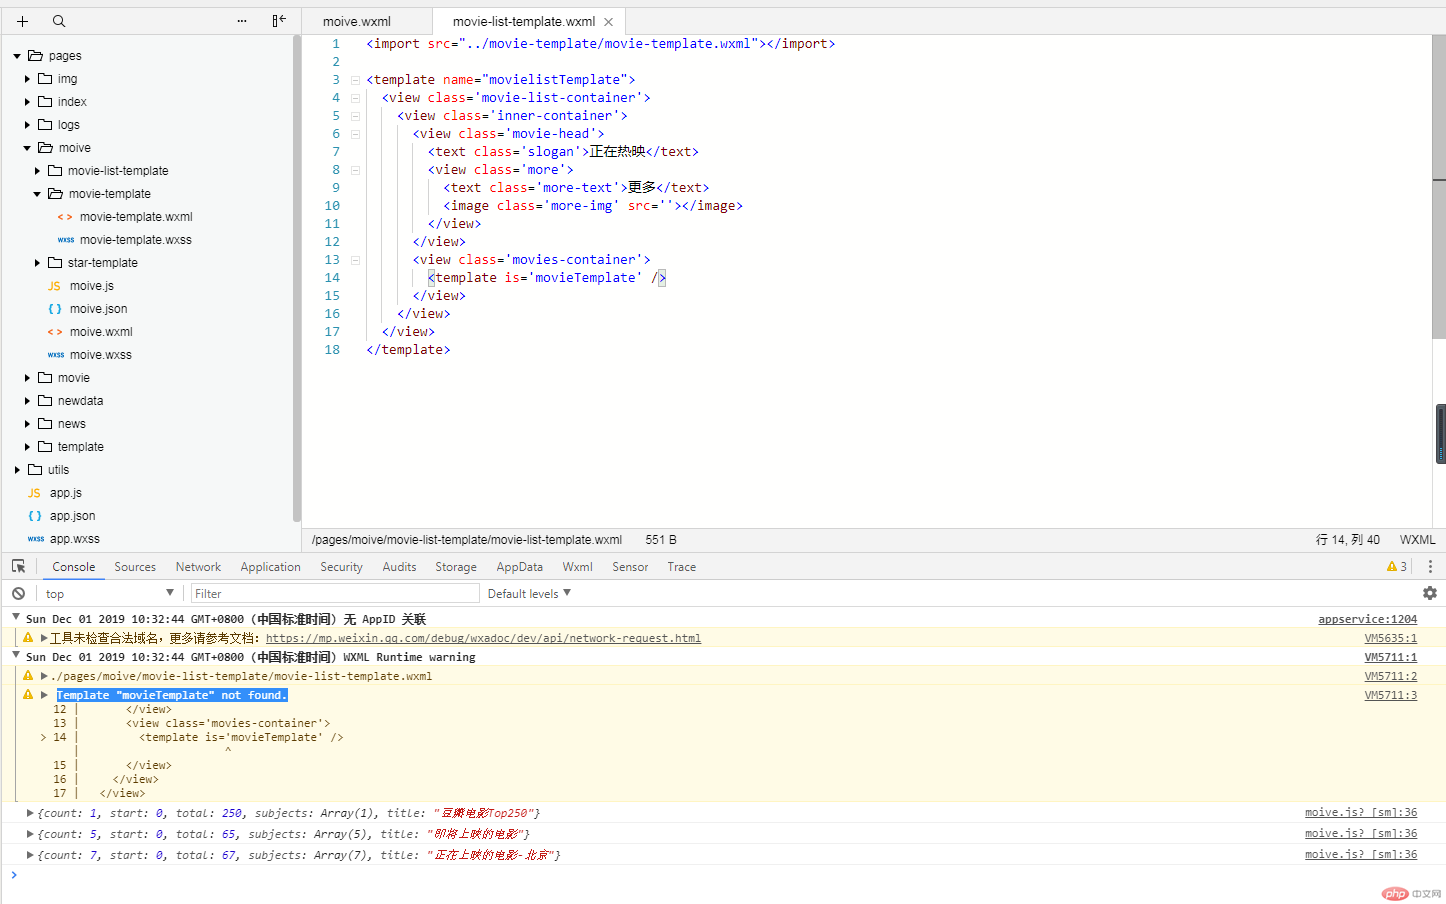Click the cursor position status 行 14, 列 40
Viewport: 1446px width, 904px height.
pos(1347,540)
